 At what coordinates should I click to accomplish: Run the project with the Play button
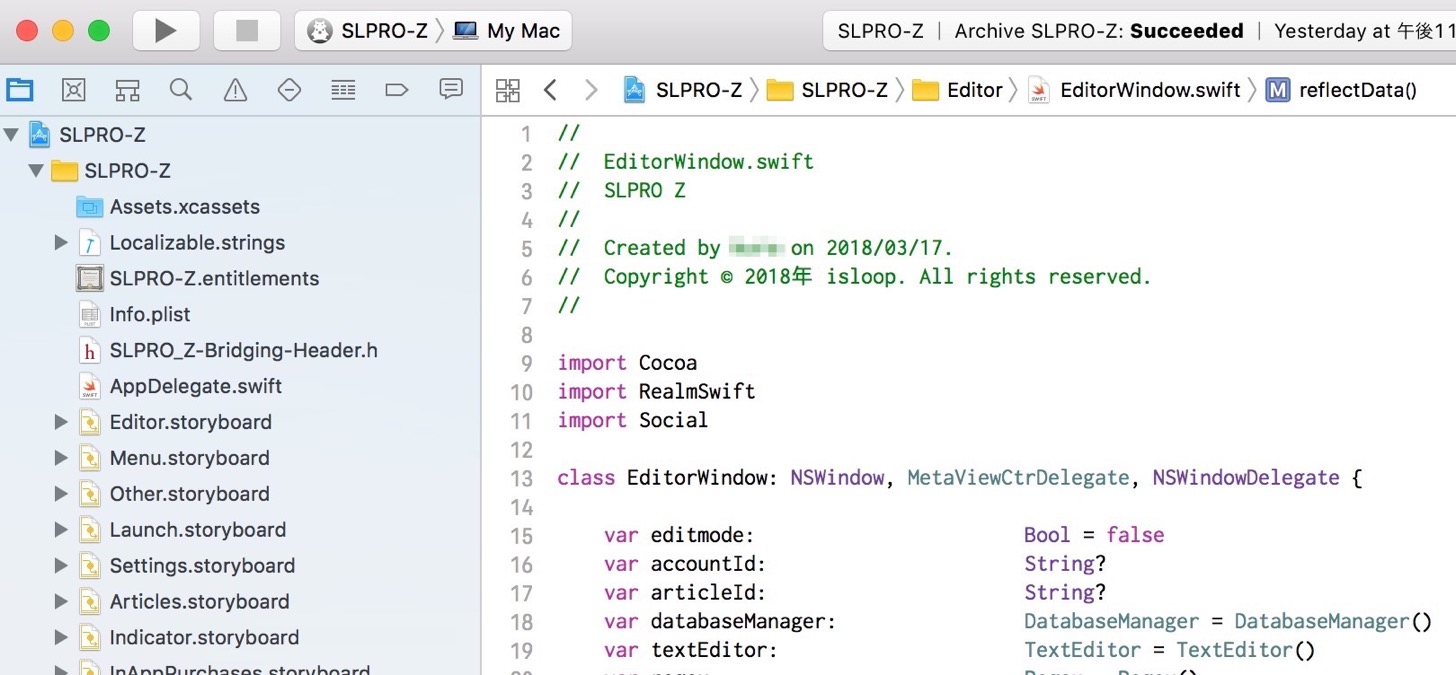165,30
